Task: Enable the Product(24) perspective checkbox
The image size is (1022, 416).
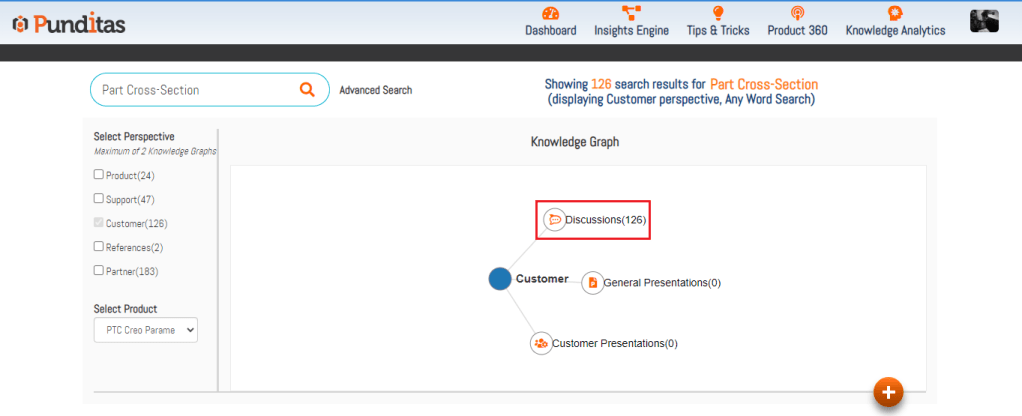Action: pos(99,174)
